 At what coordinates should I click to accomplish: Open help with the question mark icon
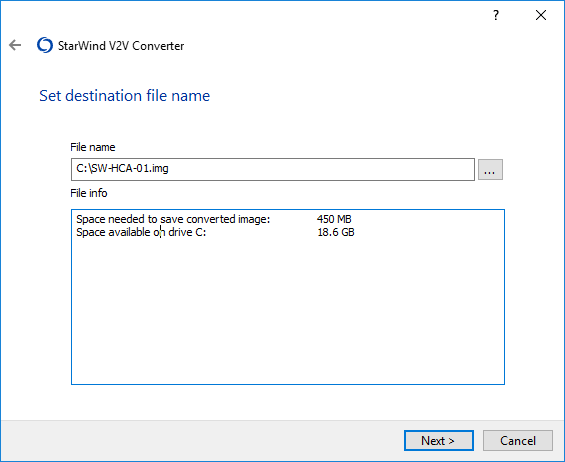(496, 15)
